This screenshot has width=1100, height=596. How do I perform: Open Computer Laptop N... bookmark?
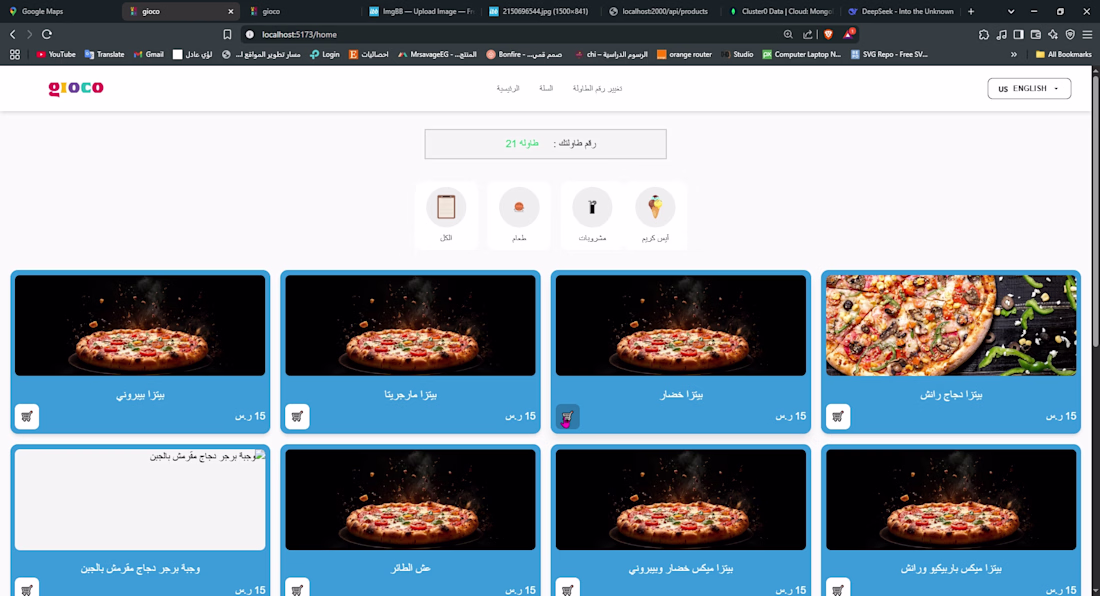[802, 54]
